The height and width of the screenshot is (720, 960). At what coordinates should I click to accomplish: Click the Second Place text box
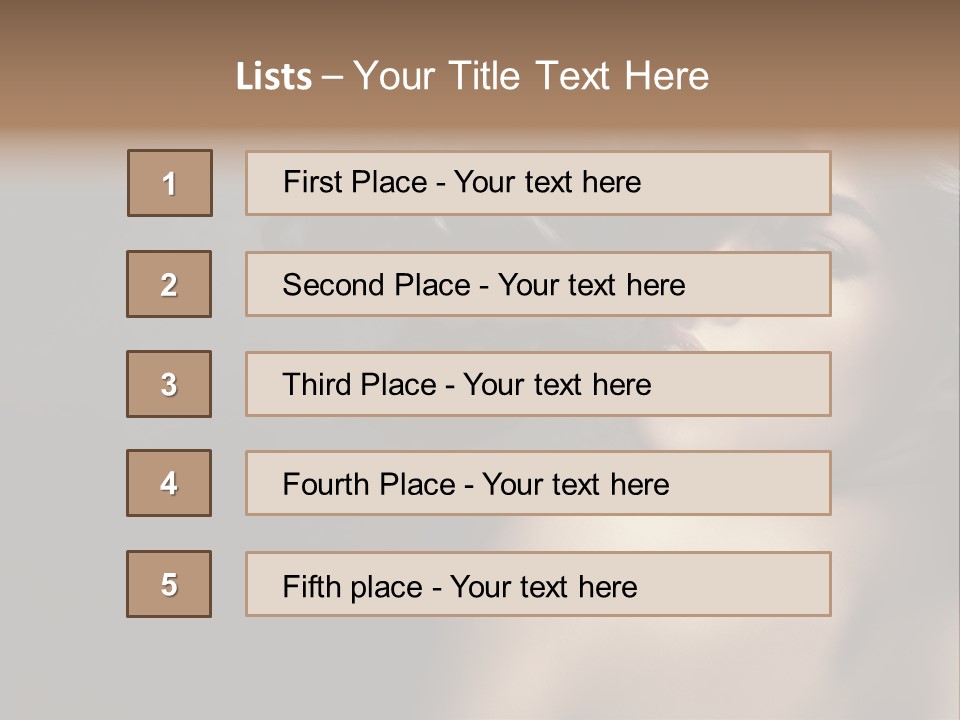pos(538,284)
